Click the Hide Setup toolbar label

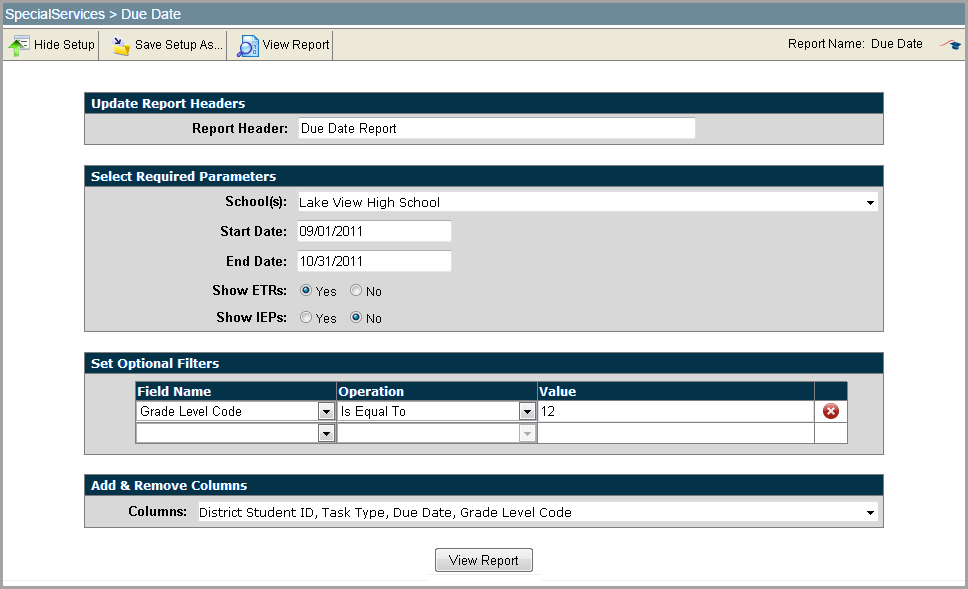64,45
